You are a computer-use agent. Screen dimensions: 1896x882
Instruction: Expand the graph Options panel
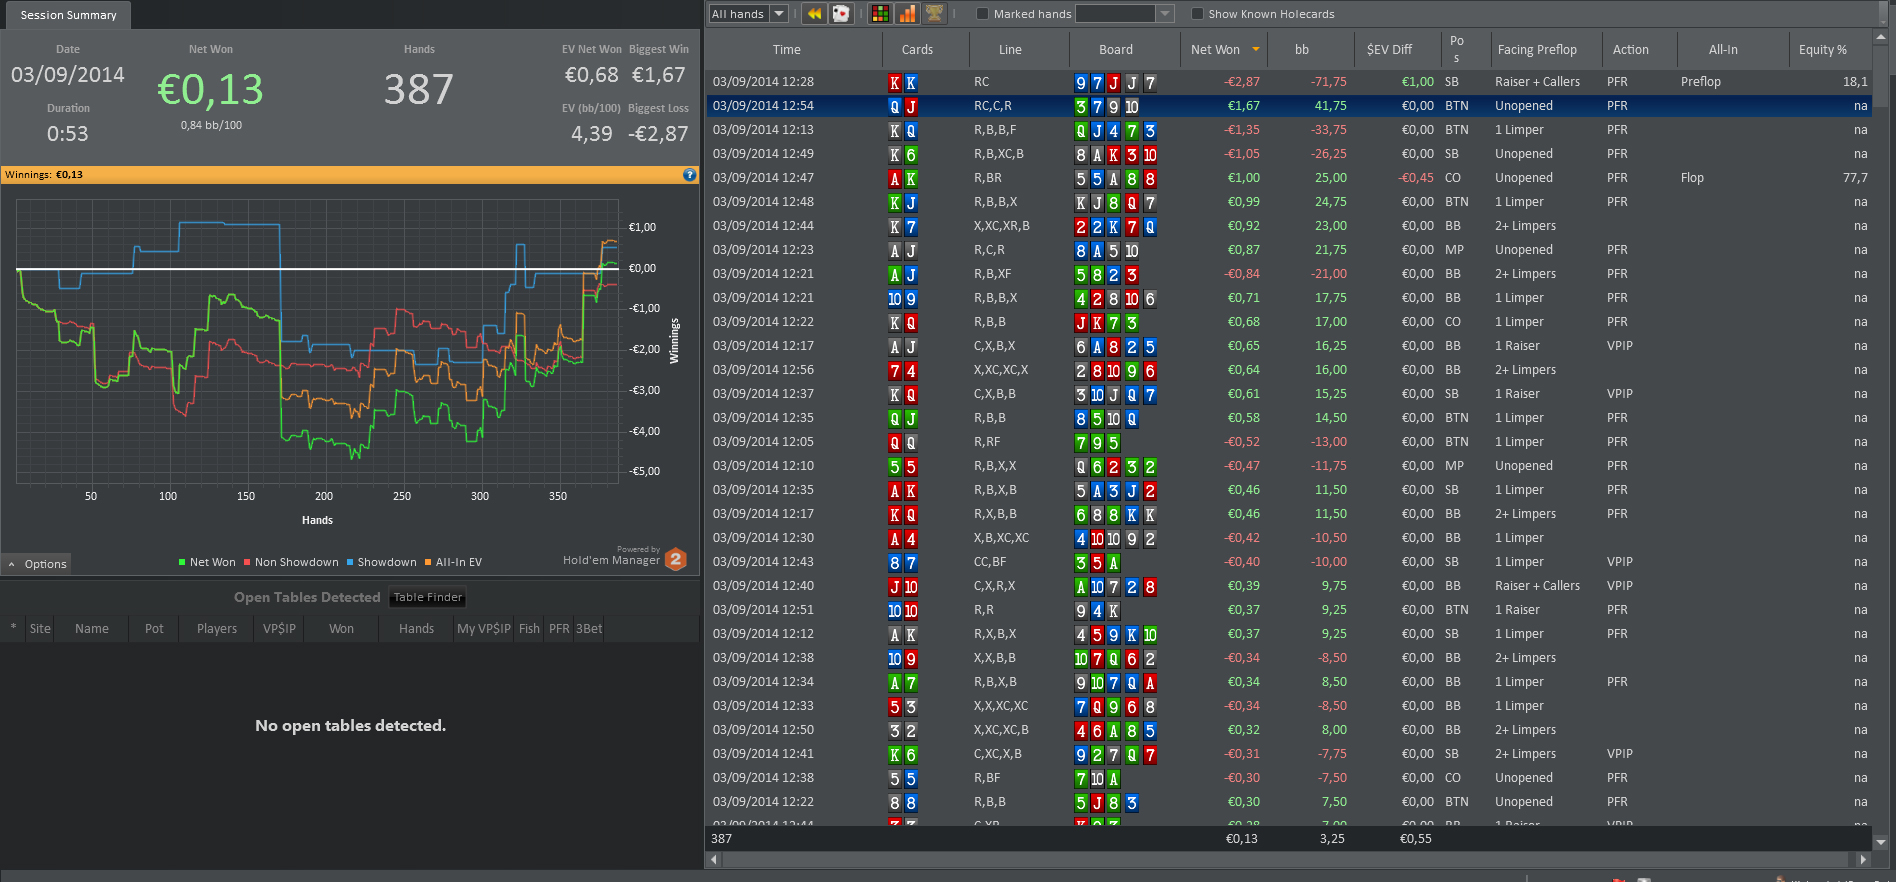tap(37, 564)
